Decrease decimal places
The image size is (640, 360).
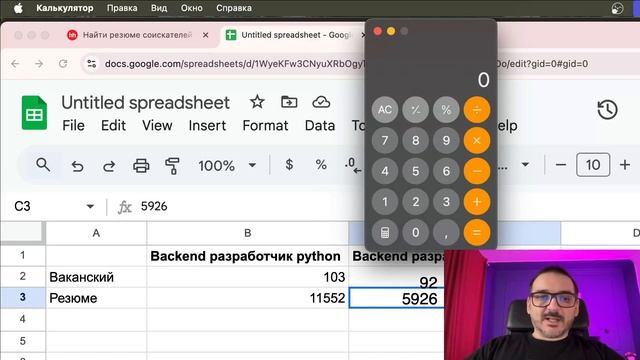click(353, 165)
